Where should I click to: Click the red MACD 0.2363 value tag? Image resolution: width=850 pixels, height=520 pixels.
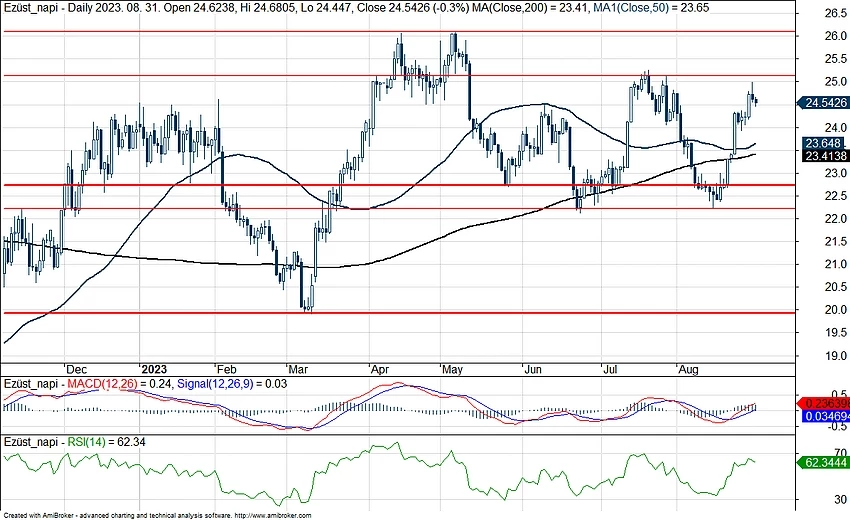point(824,403)
